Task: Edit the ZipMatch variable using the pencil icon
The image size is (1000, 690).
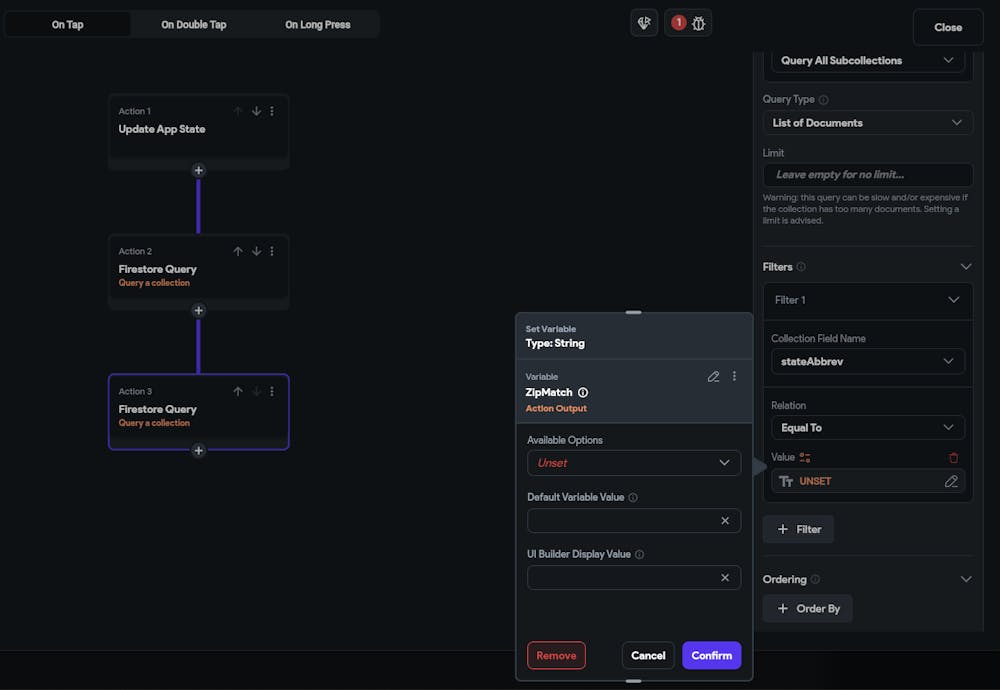Action: pyautogui.click(x=713, y=376)
